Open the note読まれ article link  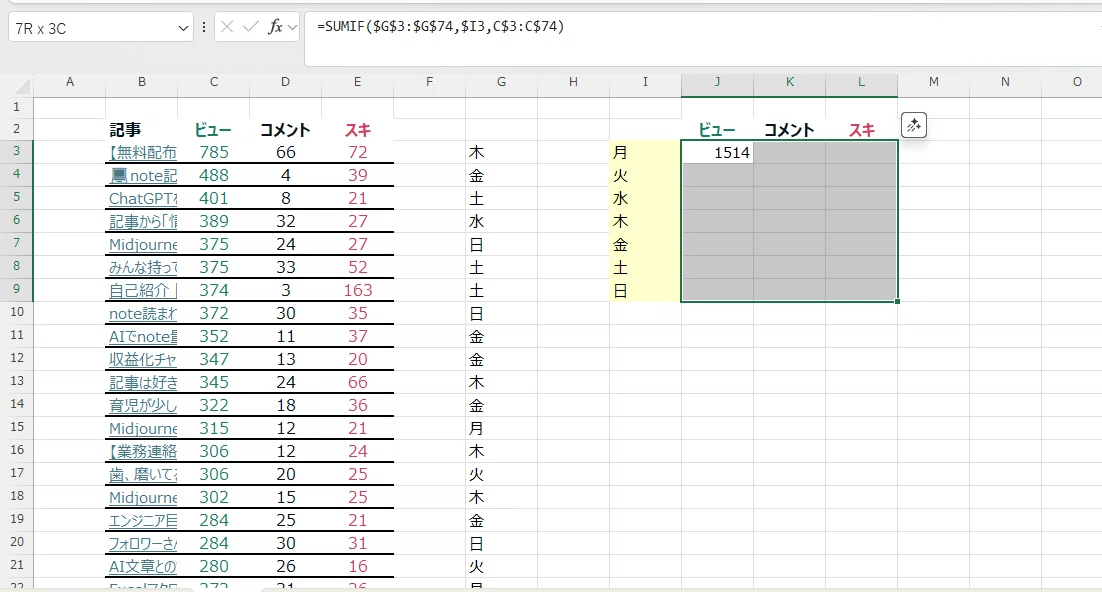coord(143,314)
